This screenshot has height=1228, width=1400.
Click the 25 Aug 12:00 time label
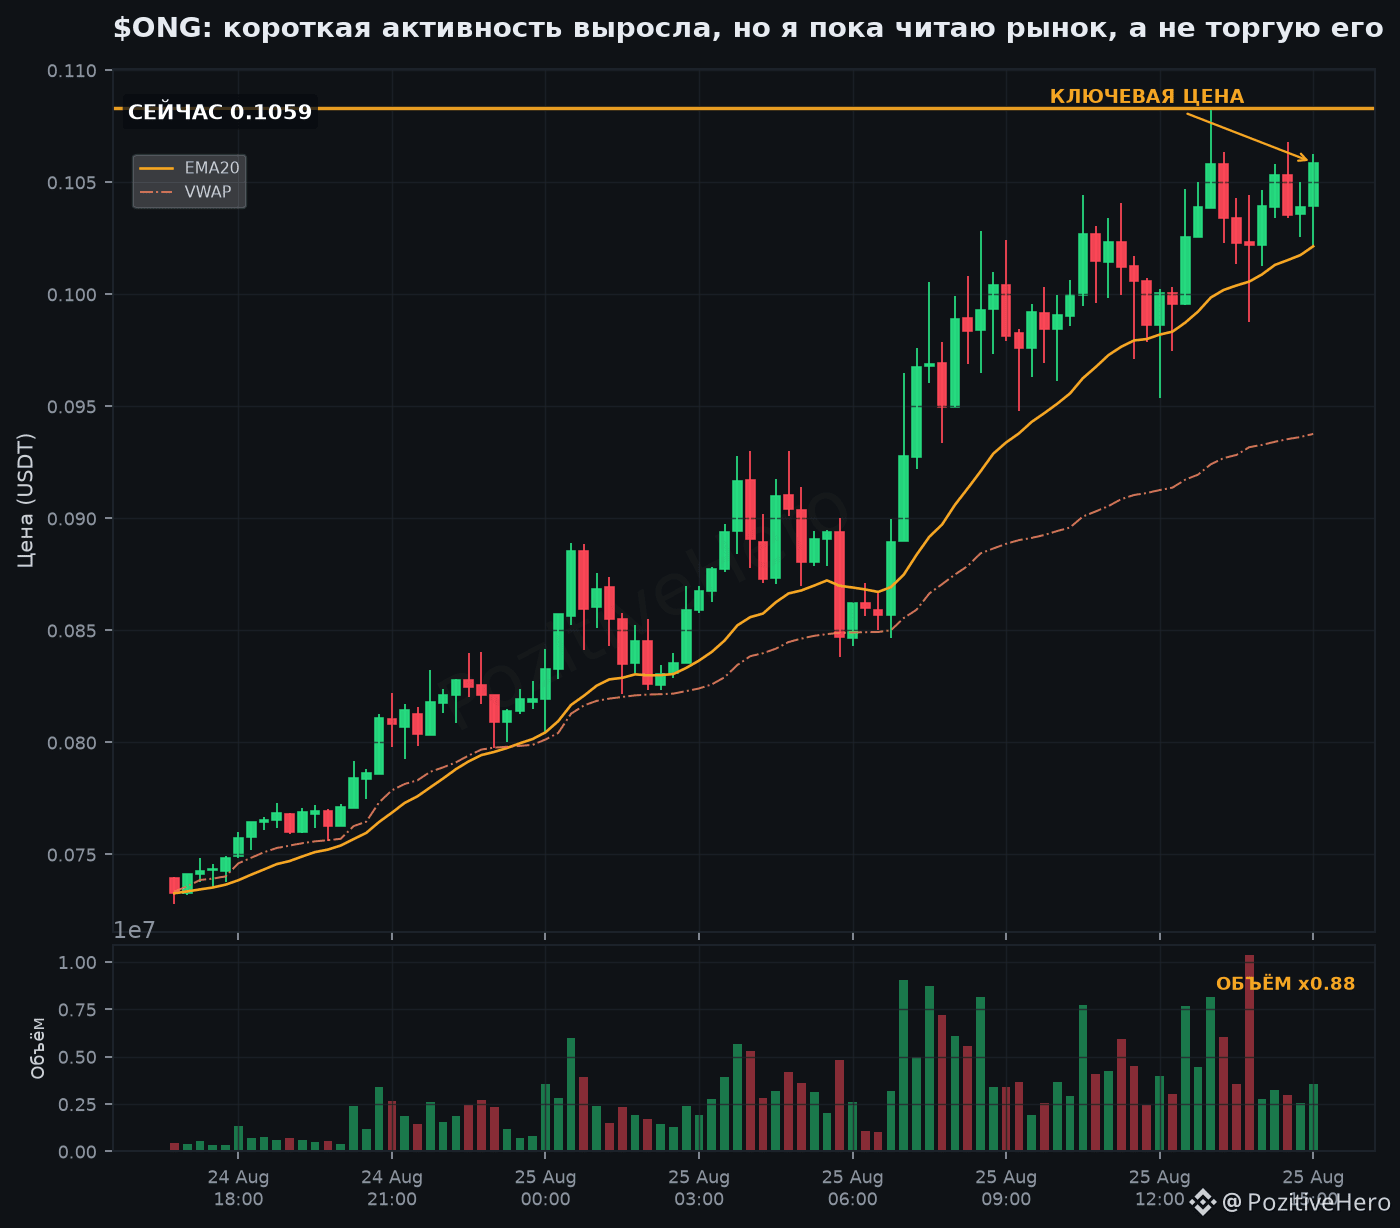pyautogui.click(x=1160, y=1188)
